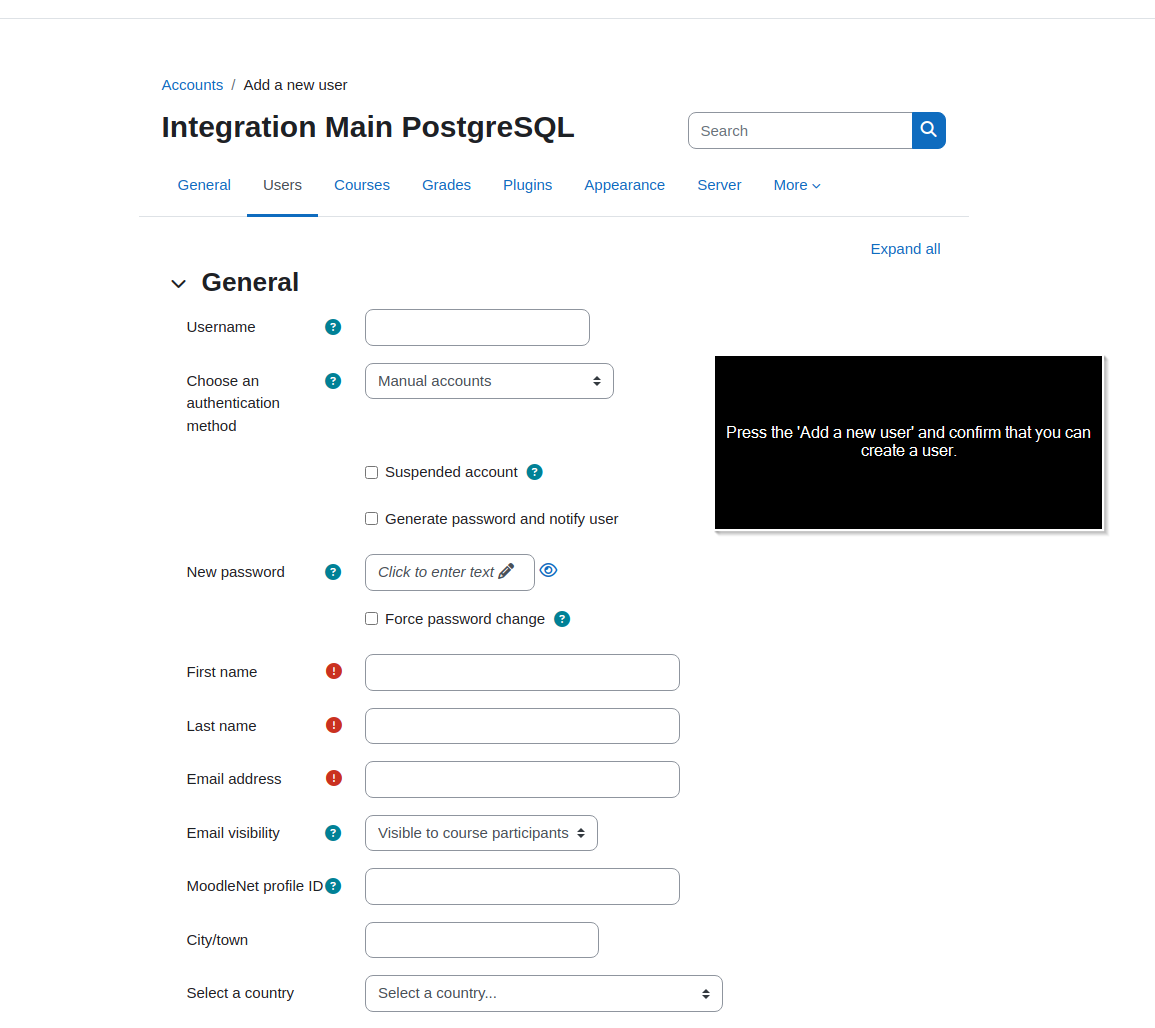Switch to the General admin tab
This screenshot has height=1028, width=1155.
coord(204,186)
